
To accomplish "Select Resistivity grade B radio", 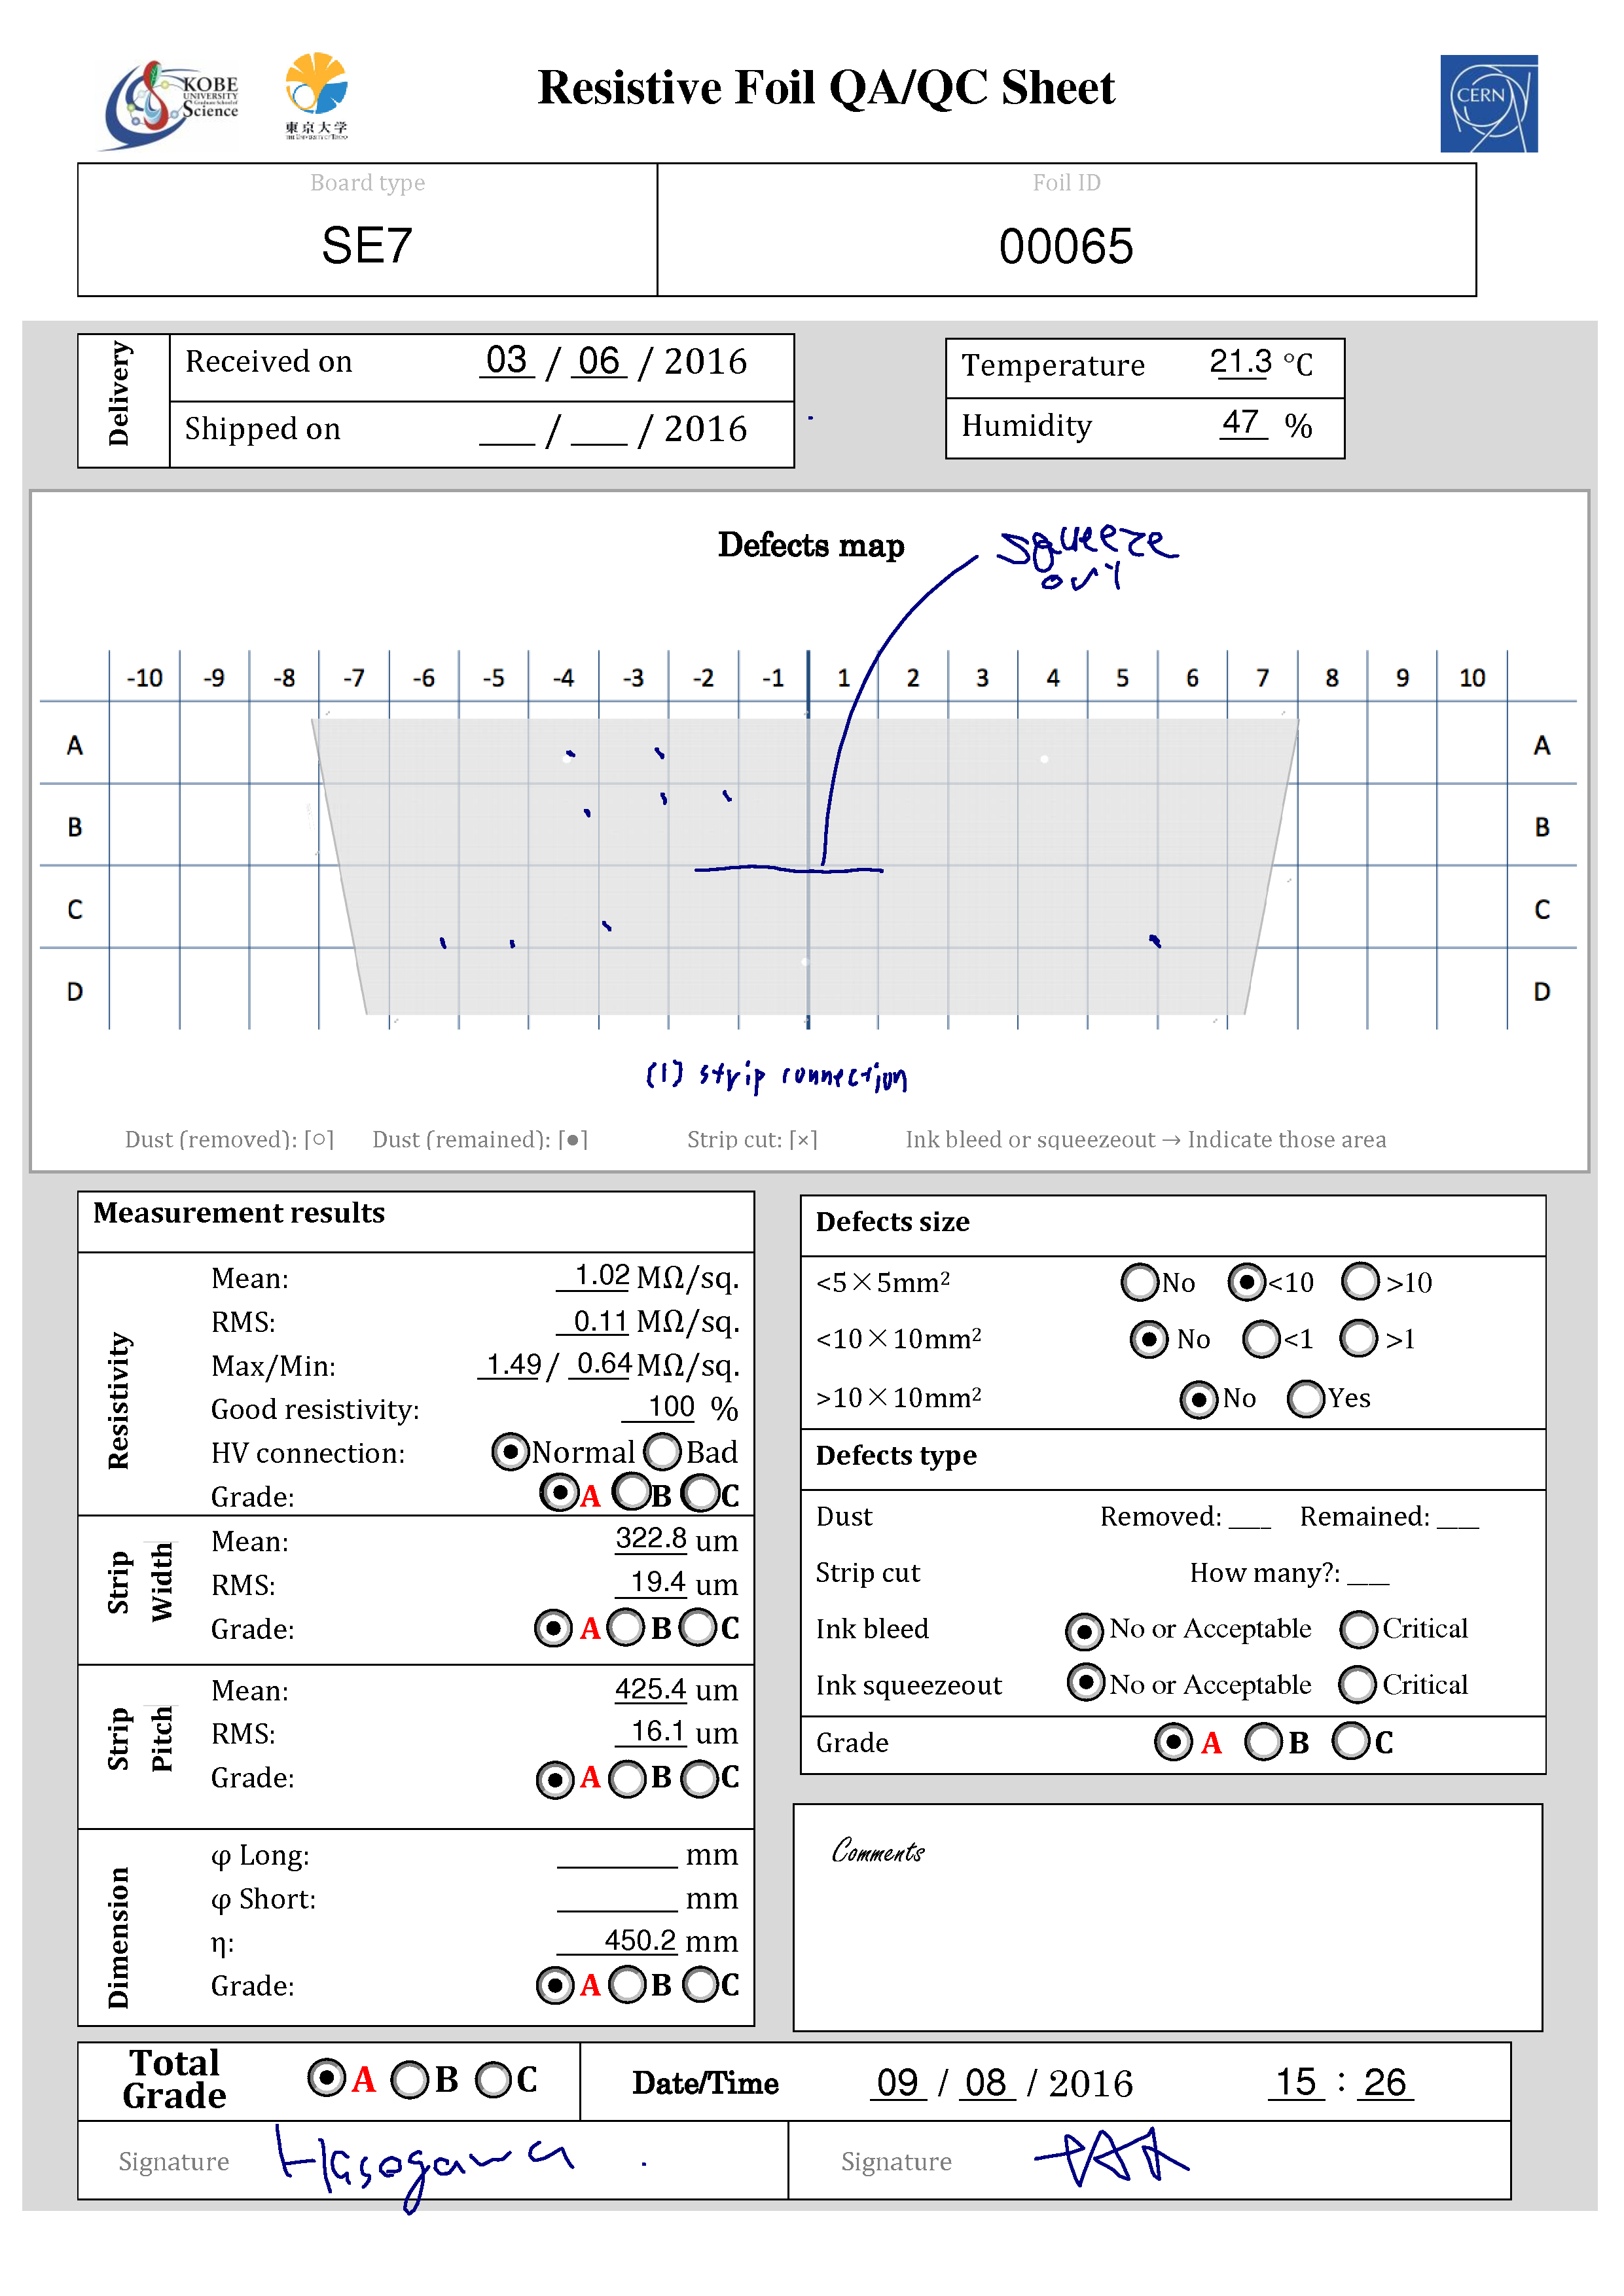I will pyautogui.click(x=632, y=1493).
